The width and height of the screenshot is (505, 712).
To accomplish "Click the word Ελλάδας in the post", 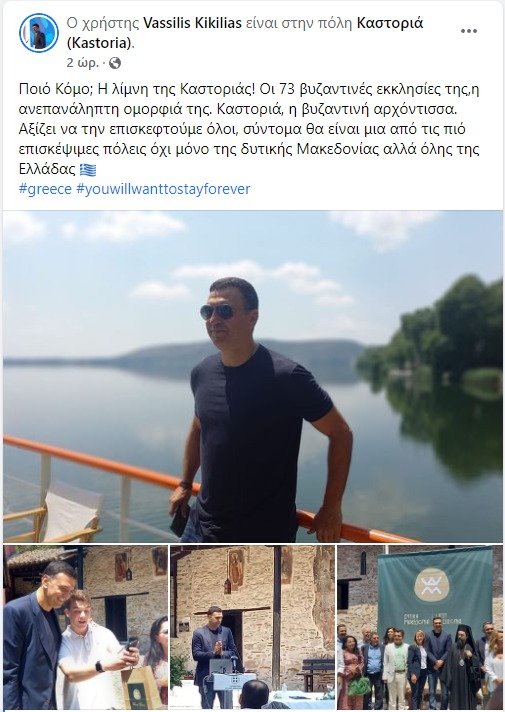I will [47, 169].
